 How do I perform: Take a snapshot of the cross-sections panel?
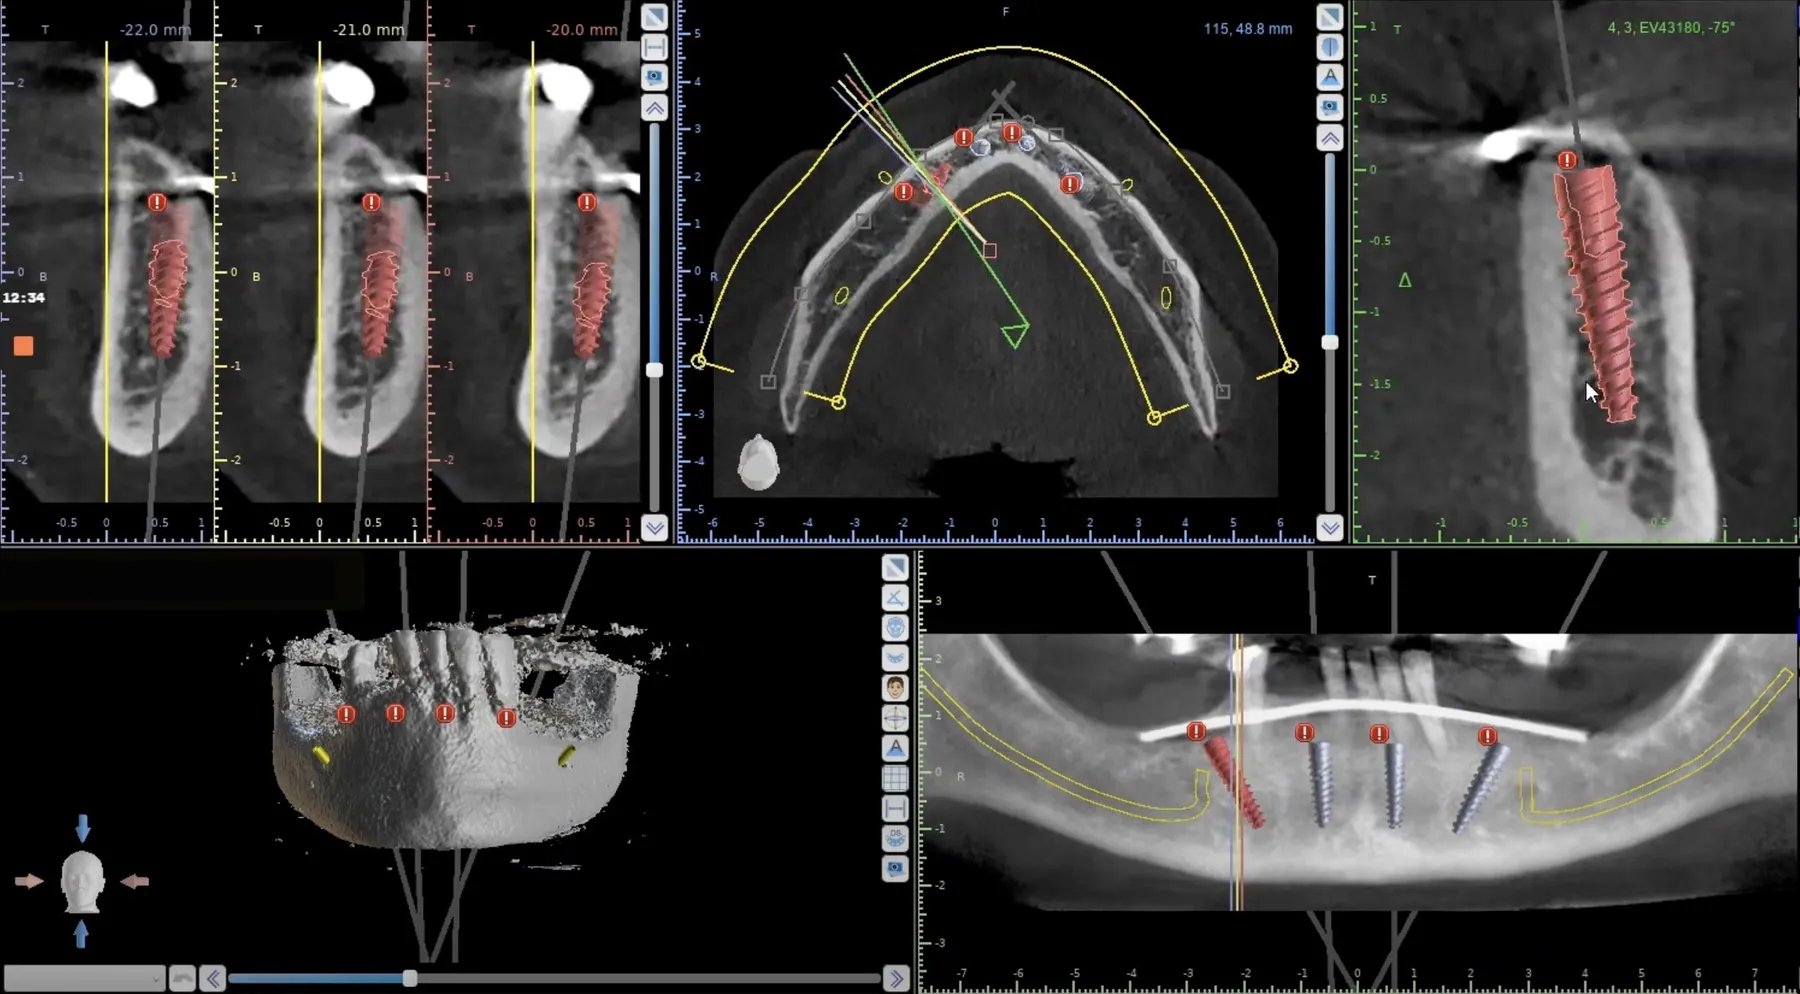coord(654,77)
